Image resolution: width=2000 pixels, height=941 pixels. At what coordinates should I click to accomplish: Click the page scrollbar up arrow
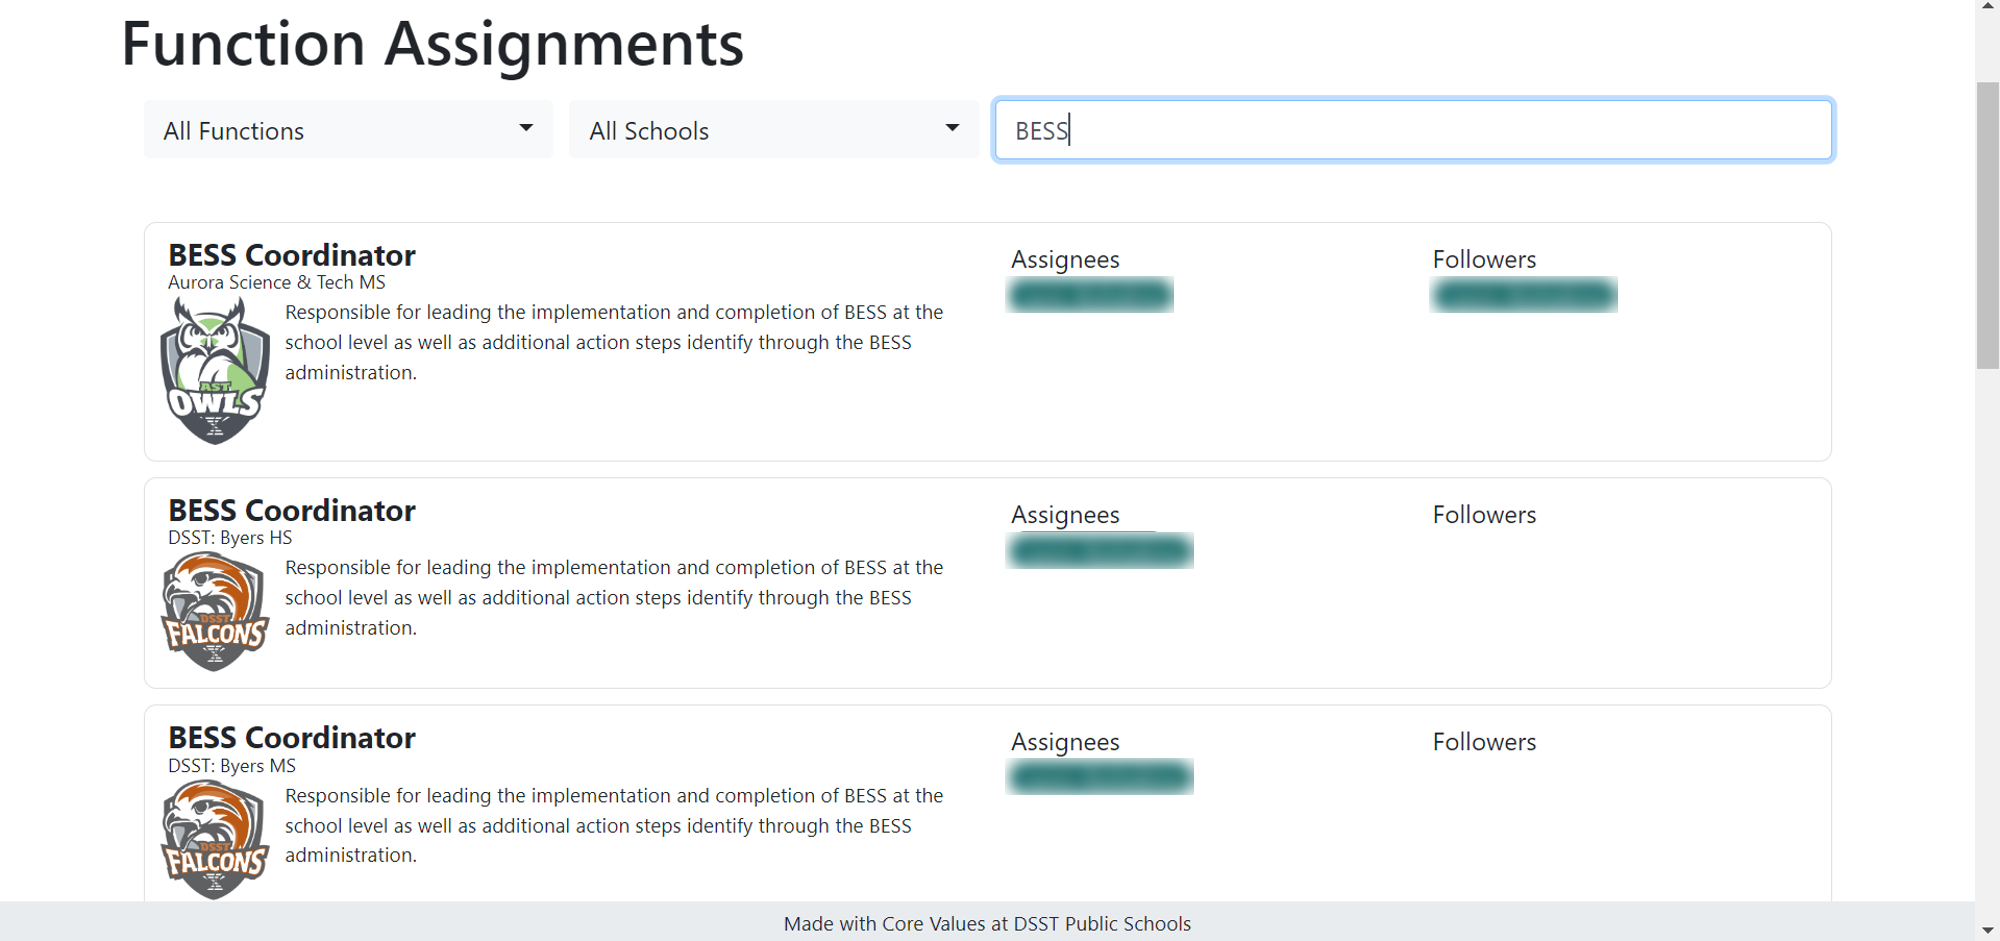(x=1988, y=8)
